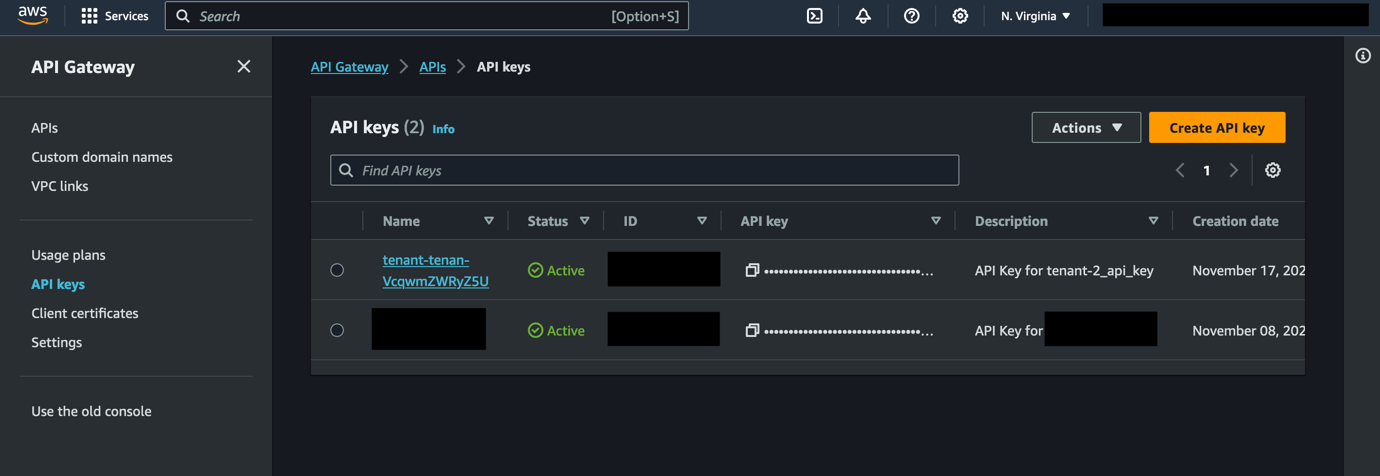
Task: Click the magnifier in Find API keys field
Action: pyautogui.click(x=346, y=170)
